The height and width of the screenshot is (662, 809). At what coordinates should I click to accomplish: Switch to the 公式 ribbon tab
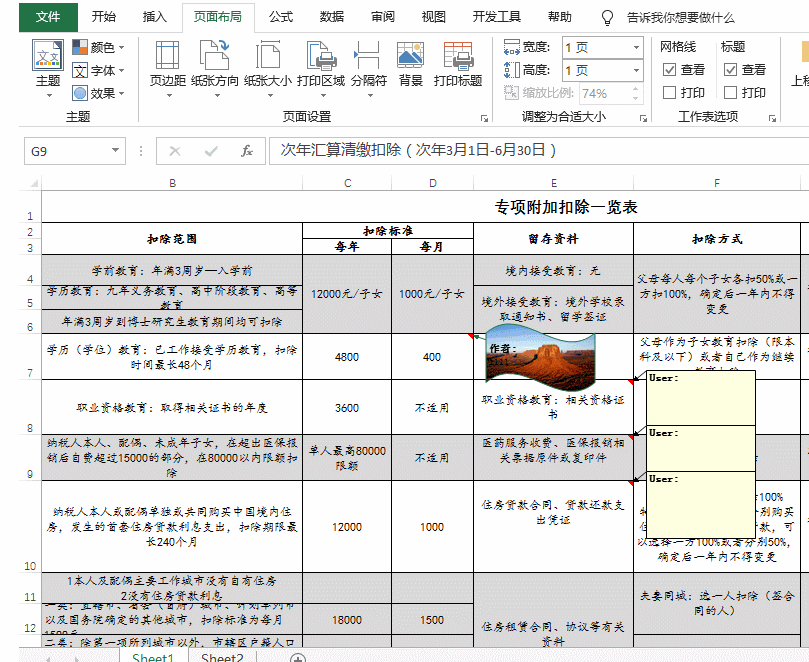(x=281, y=17)
